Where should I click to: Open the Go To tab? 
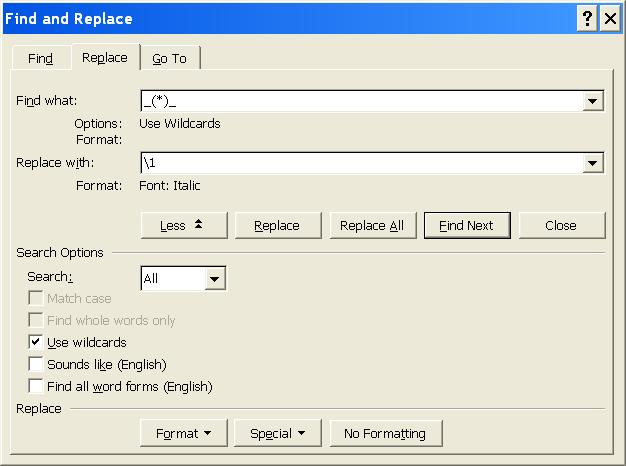169,59
